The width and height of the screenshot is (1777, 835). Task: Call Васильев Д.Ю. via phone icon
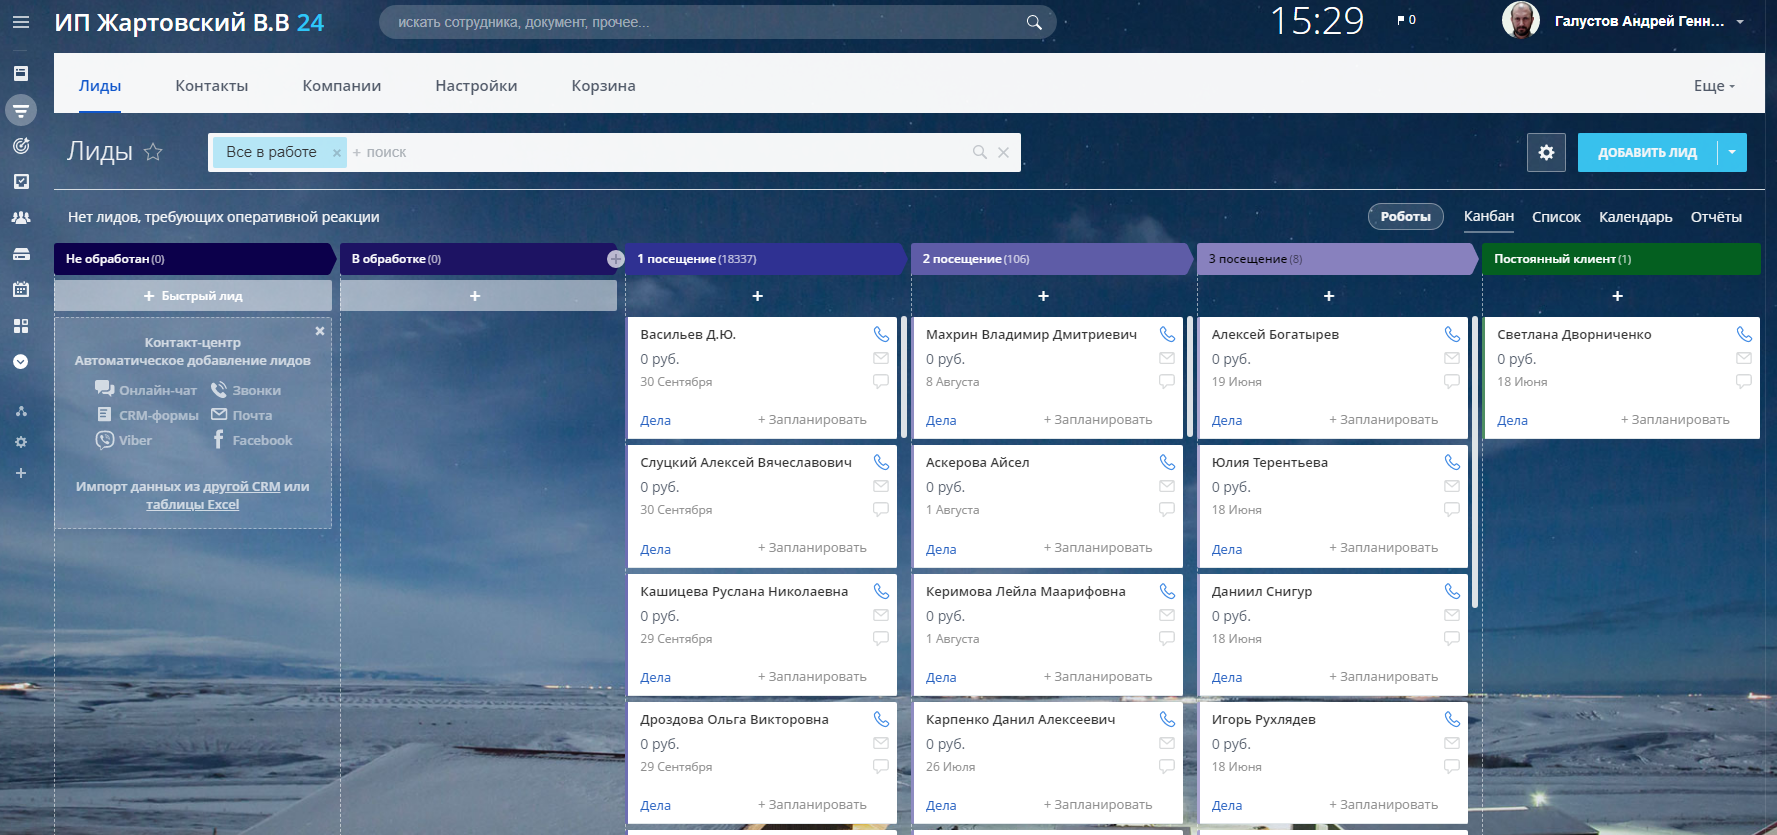881,334
